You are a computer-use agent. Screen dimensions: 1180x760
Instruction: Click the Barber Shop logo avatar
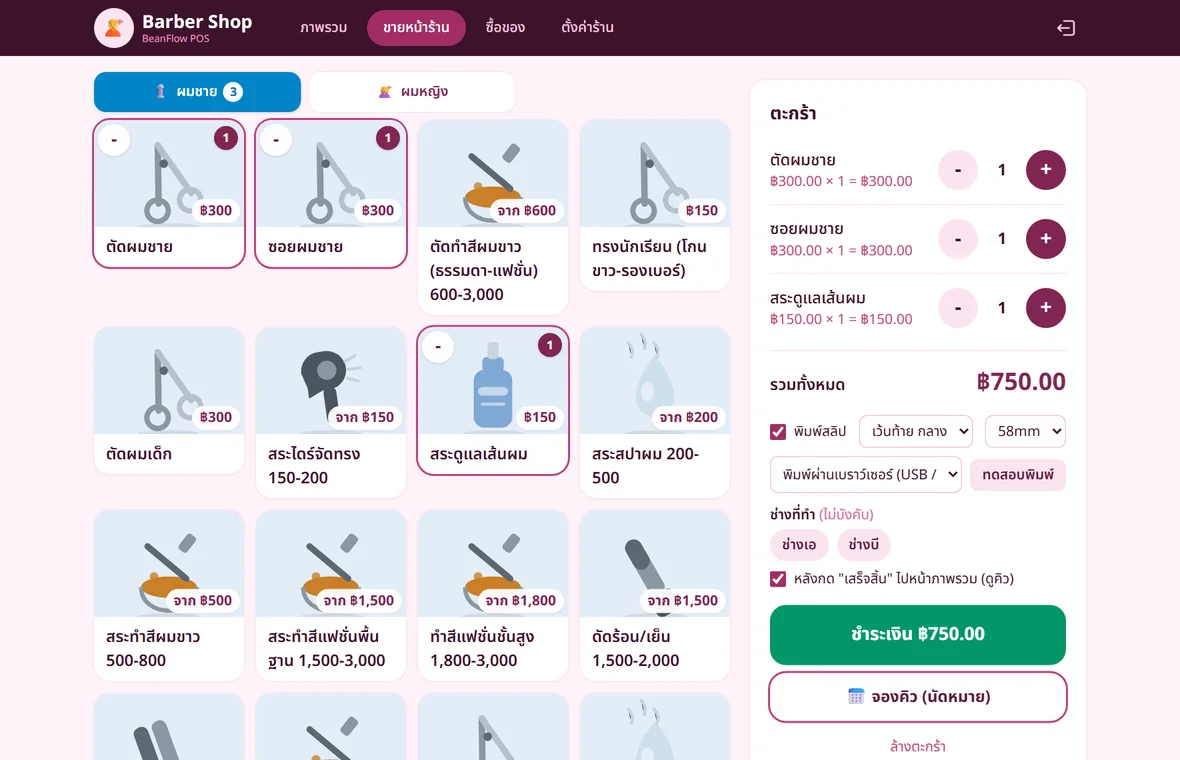114,28
